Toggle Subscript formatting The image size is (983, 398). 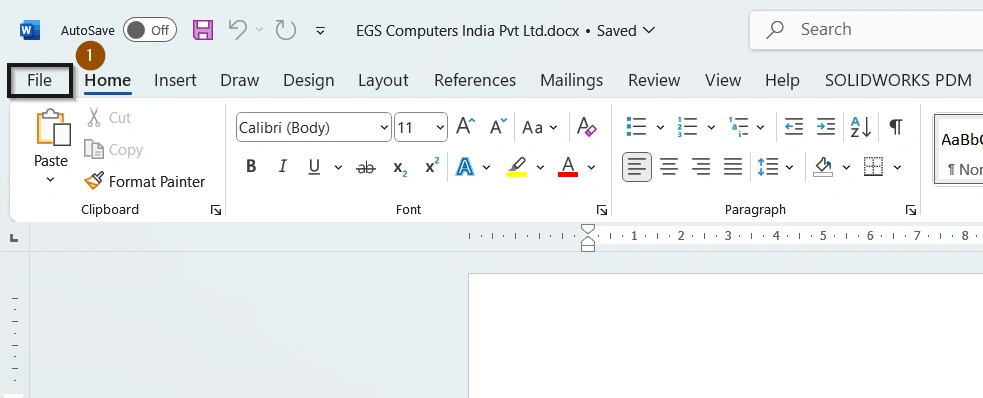tap(400, 167)
